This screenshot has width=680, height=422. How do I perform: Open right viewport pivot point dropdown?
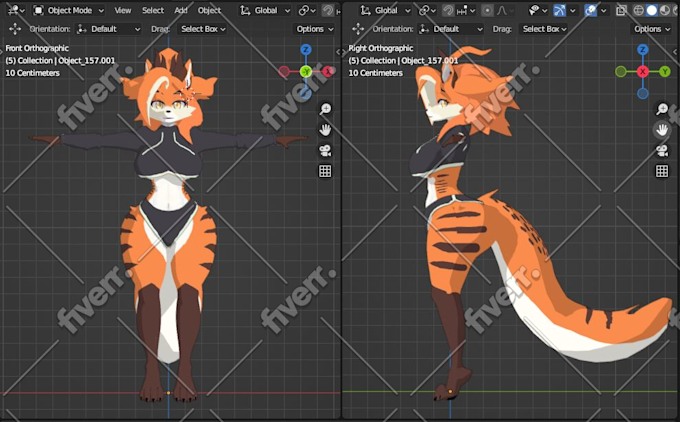[427, 10]
